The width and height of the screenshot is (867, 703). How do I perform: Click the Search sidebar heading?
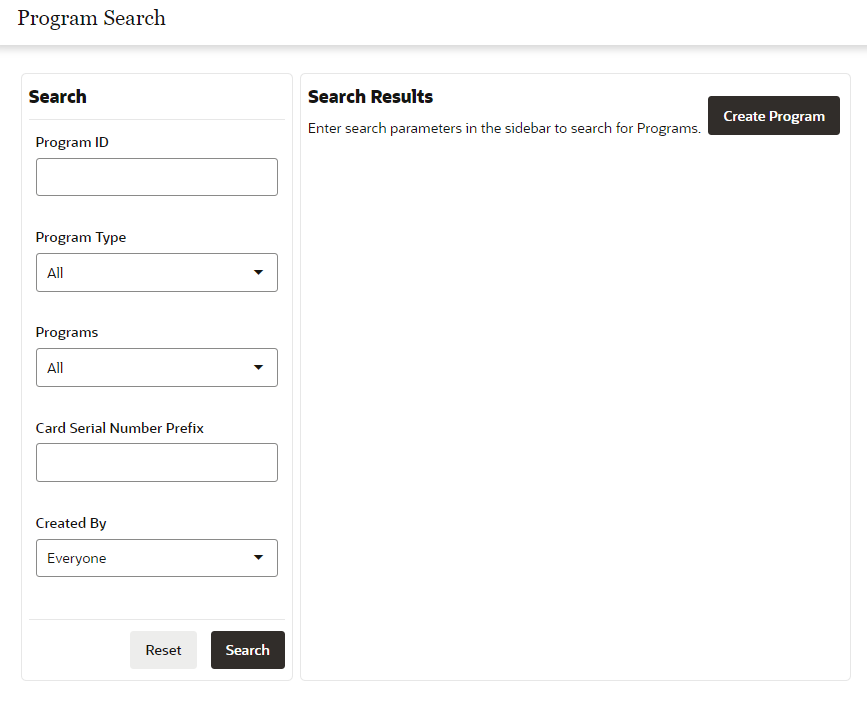[x=57, y=96]
